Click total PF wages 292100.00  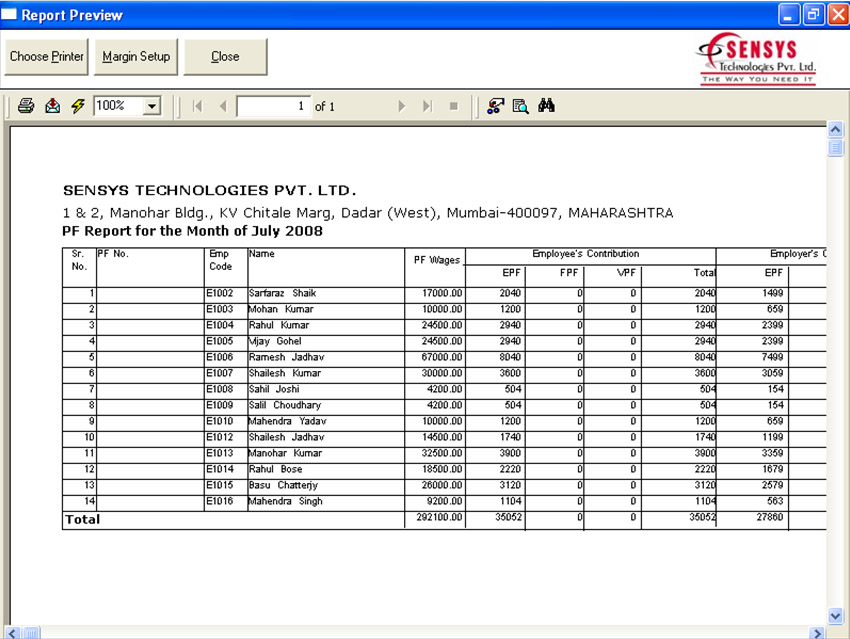click(439, 517)
